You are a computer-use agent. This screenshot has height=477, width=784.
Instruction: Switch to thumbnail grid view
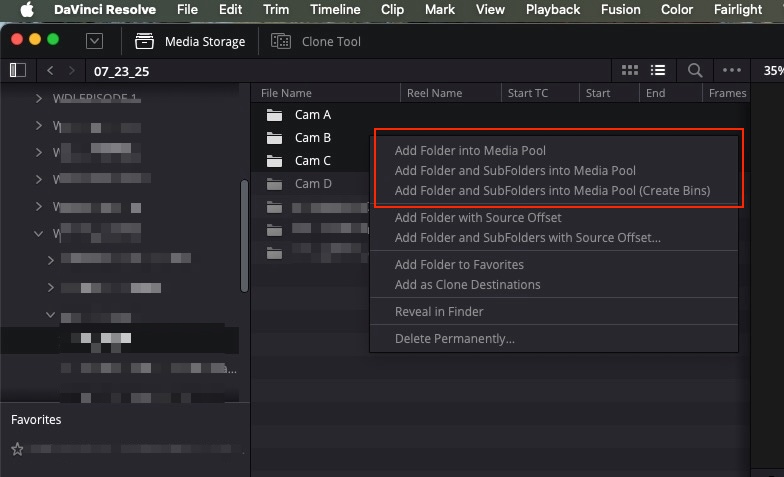coord(630,70)
